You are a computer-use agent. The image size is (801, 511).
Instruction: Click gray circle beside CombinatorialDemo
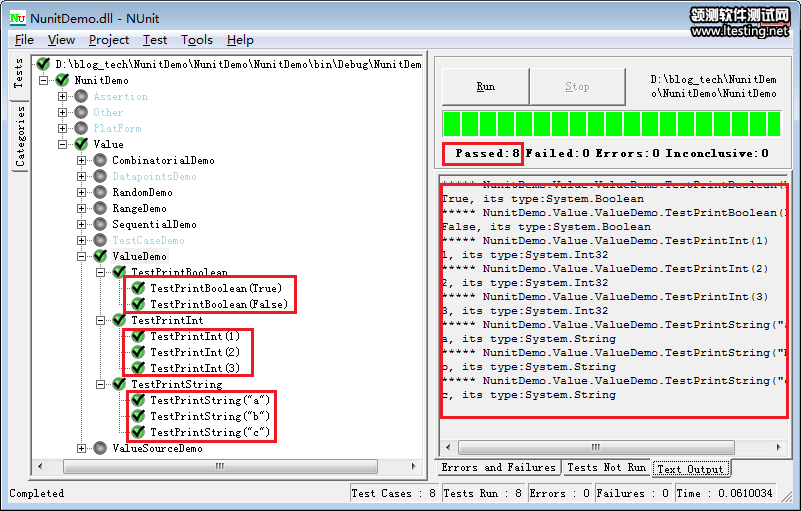coord(100,160)
